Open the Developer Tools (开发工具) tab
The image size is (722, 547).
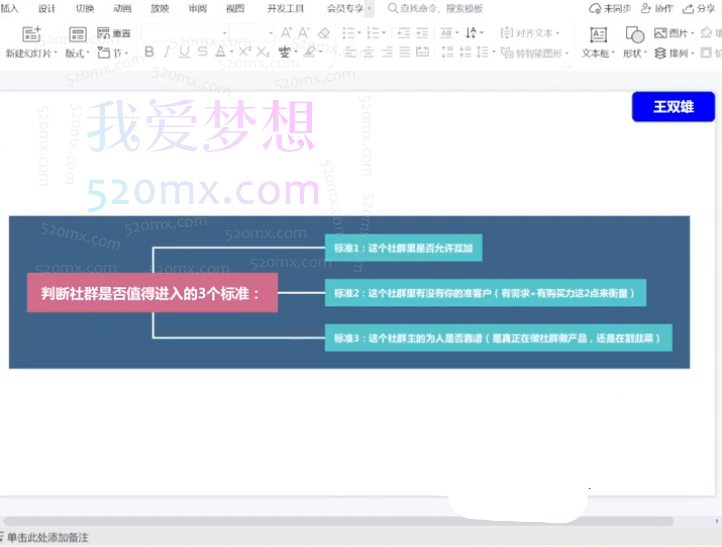(285, 8)
